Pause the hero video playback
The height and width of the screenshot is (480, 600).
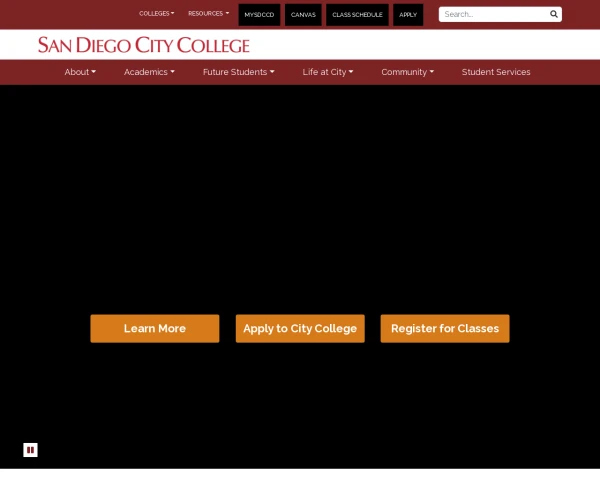(30, 450)
